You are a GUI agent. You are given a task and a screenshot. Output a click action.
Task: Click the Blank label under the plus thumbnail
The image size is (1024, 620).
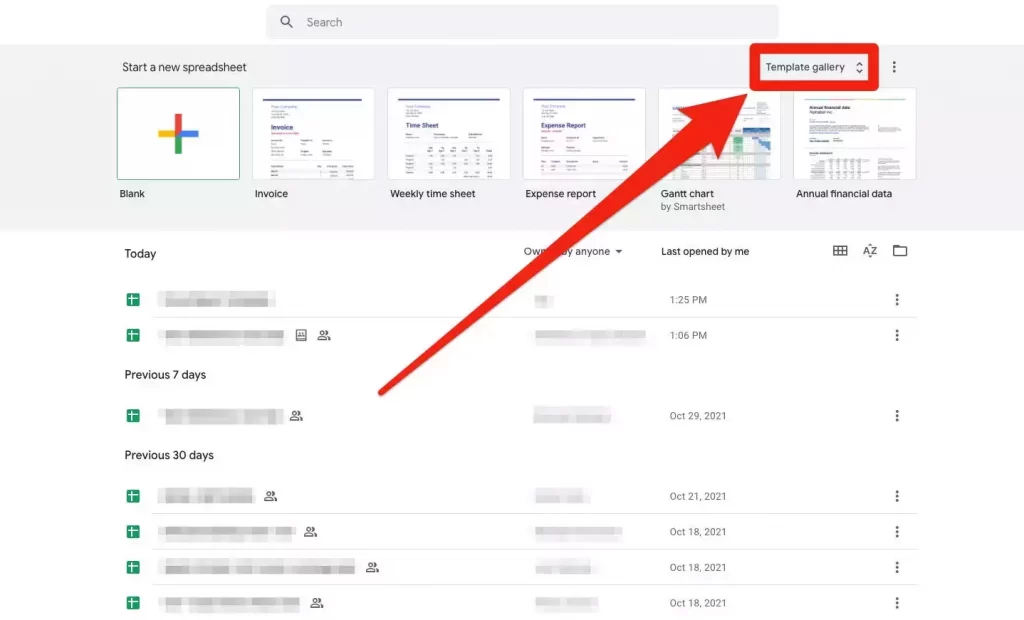click(132, 194)
